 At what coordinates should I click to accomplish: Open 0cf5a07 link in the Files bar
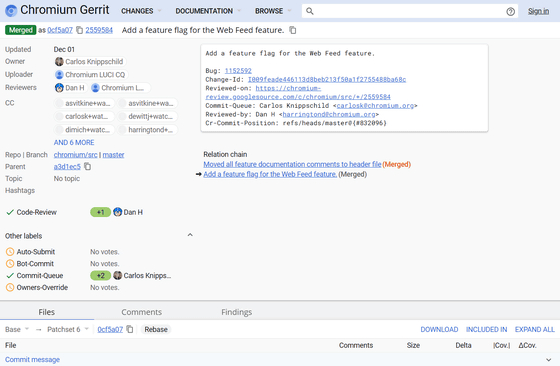pyautogui.click(x=110, y=329)
